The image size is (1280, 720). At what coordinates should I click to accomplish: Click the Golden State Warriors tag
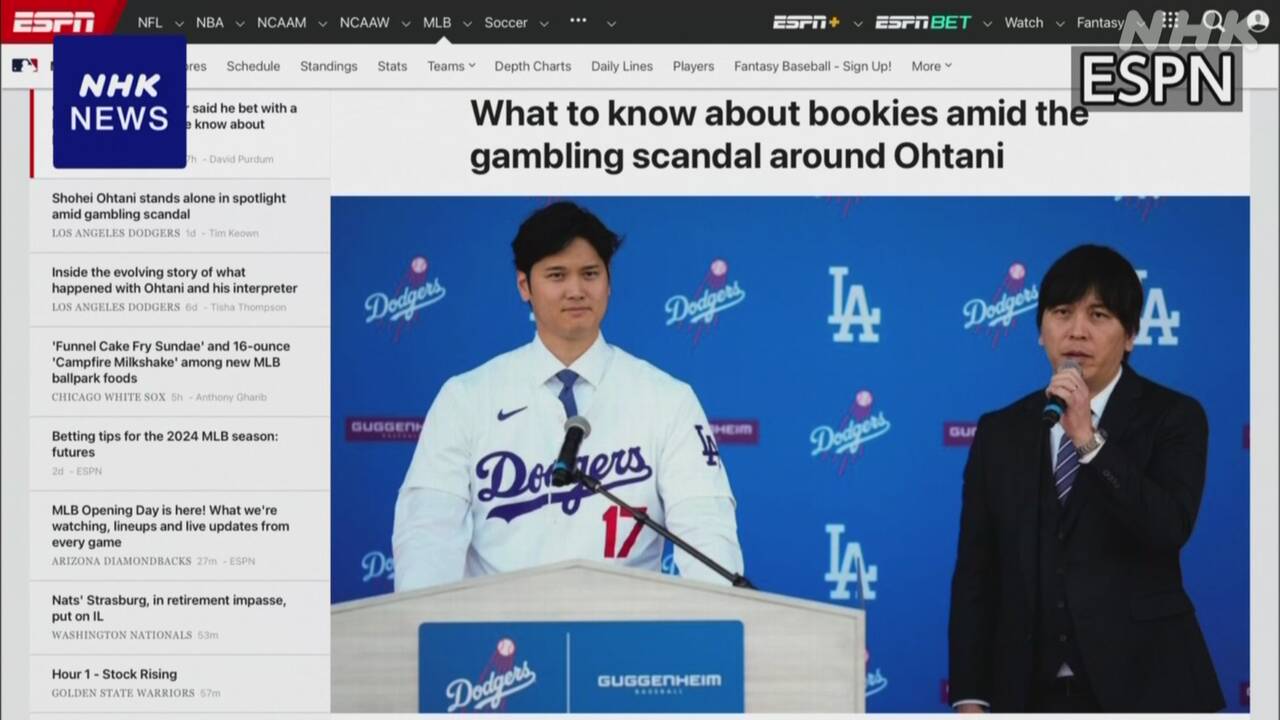[123, 693]
